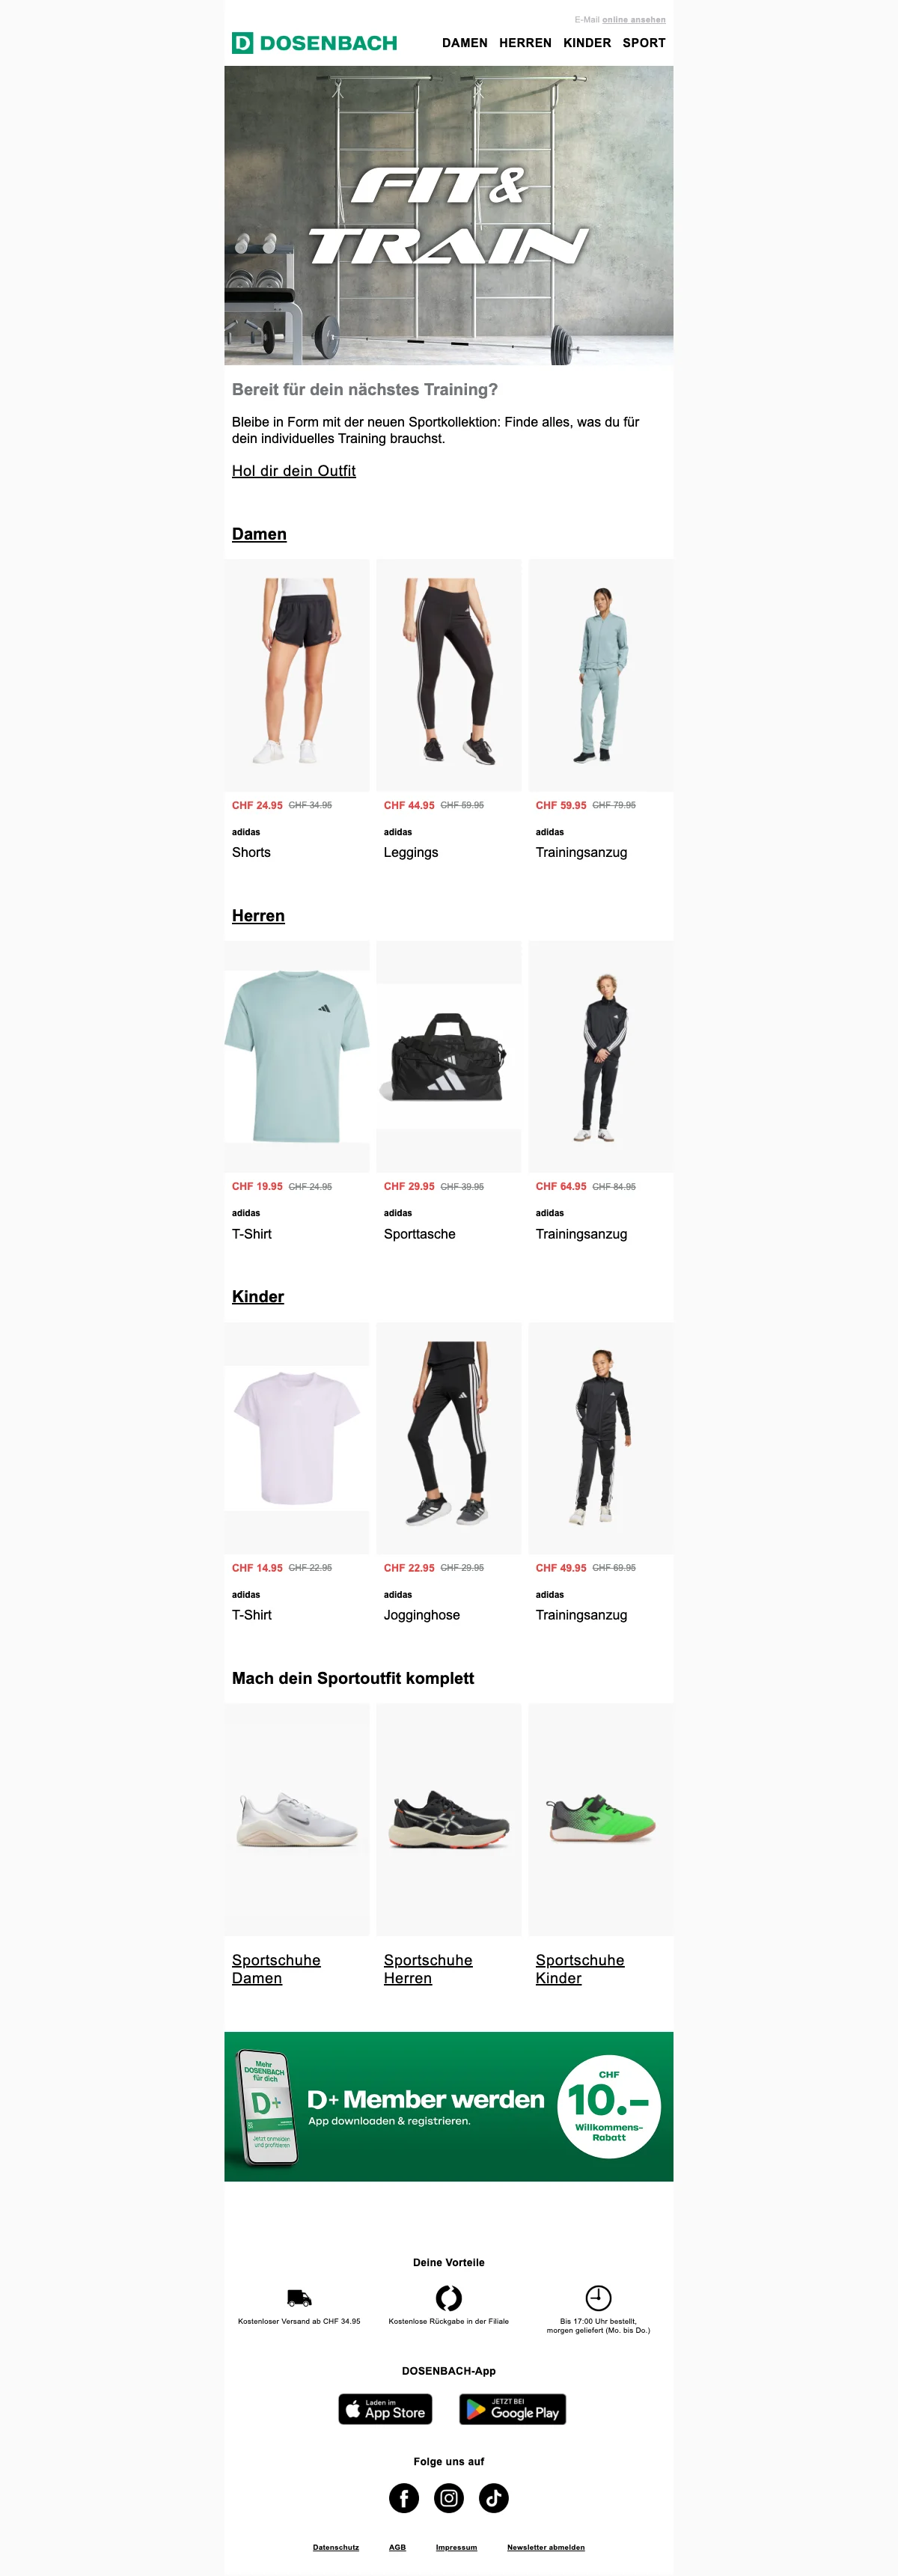The width and height of the screenshot is (898, 2576).
Task: Open the Facebook social icon
Action: [404, 2498]
